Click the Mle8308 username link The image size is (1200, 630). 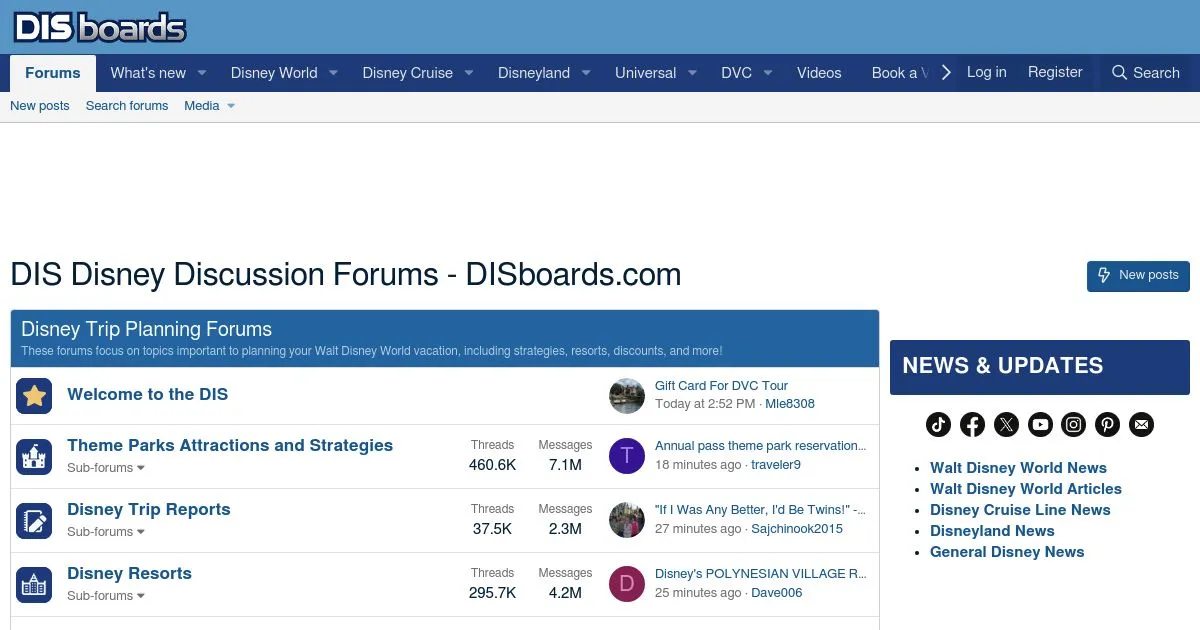(790, 404)
